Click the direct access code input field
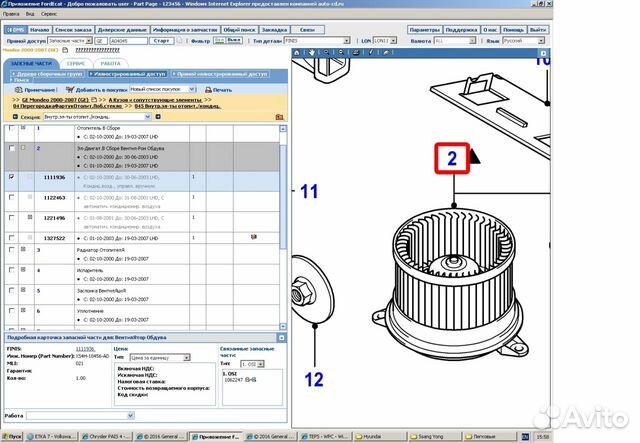Viewport: 640px width, 443px height. (x=129, y=41)
